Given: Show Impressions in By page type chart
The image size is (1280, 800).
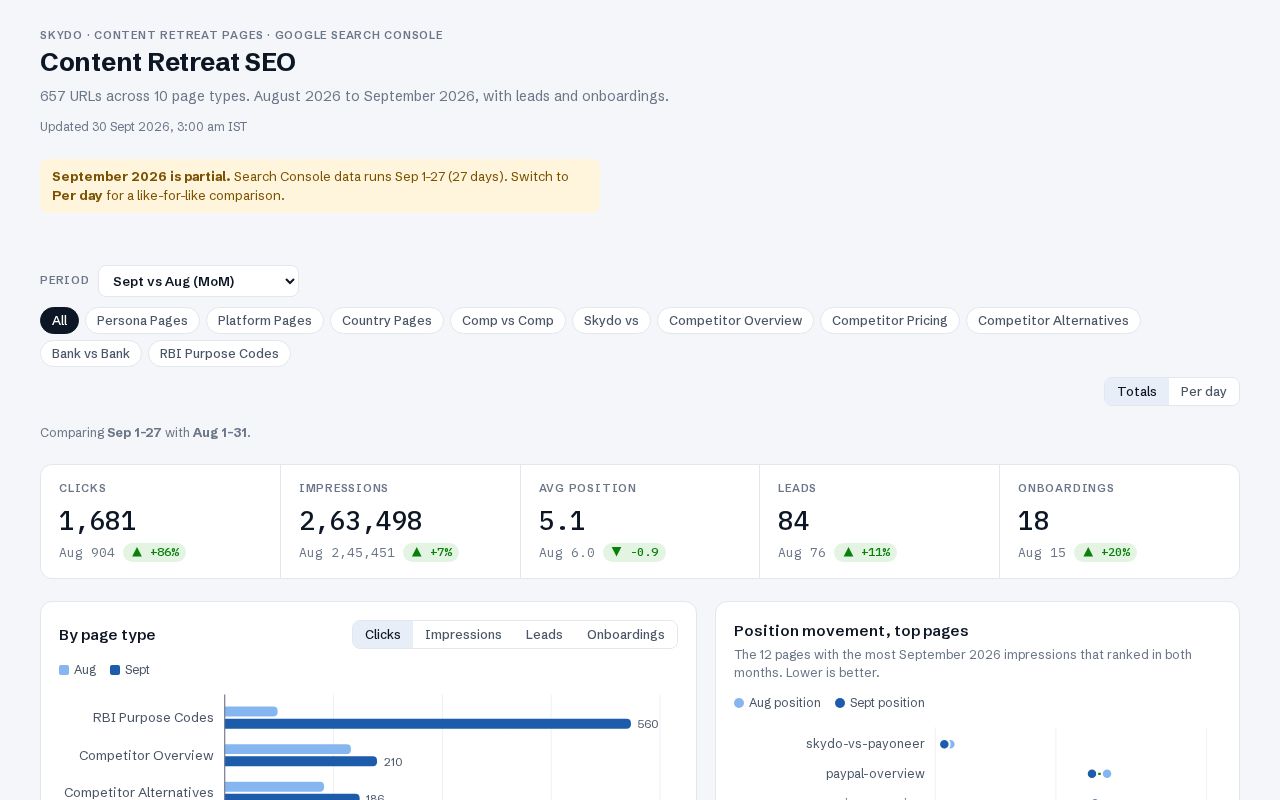Looking at the screenshot, I should 463,634.
